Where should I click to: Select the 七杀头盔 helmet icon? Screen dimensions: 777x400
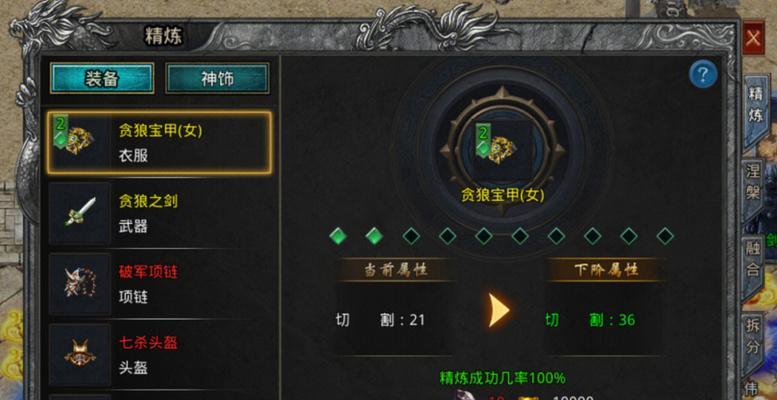click(x=80, y=355)
